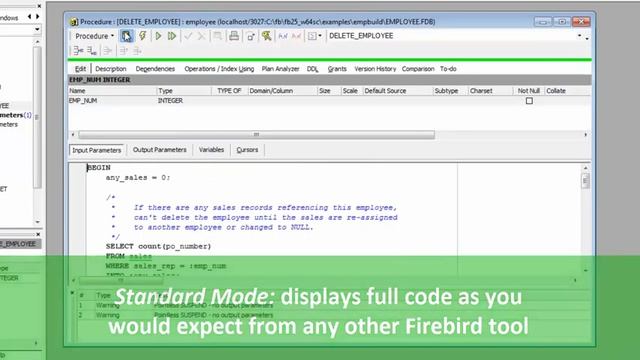Open the Dependencies tab
This screenshot has width=640, height=360.
click(x=155, y=69)
